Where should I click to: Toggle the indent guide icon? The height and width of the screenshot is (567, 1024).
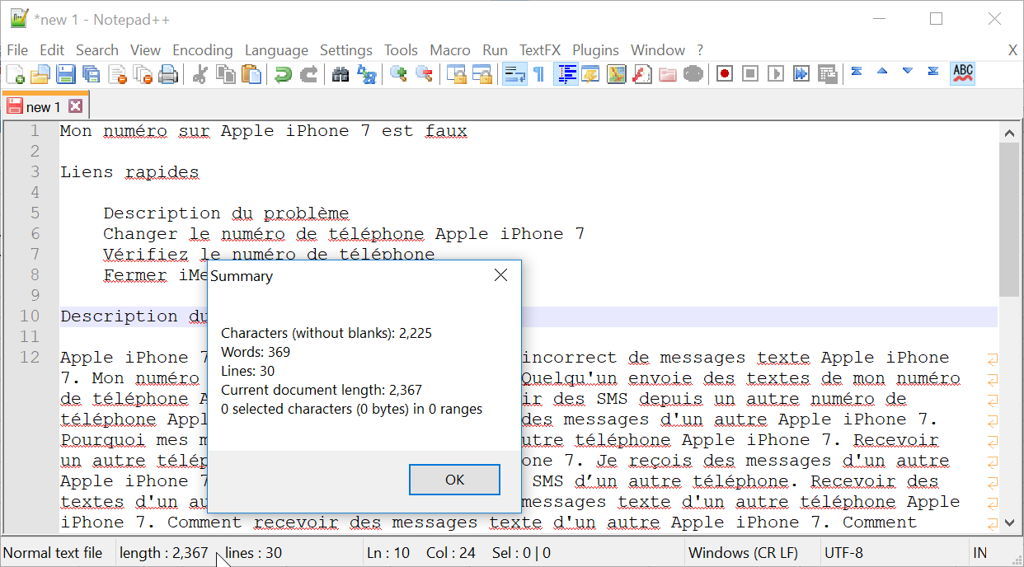tap(566, 74)
